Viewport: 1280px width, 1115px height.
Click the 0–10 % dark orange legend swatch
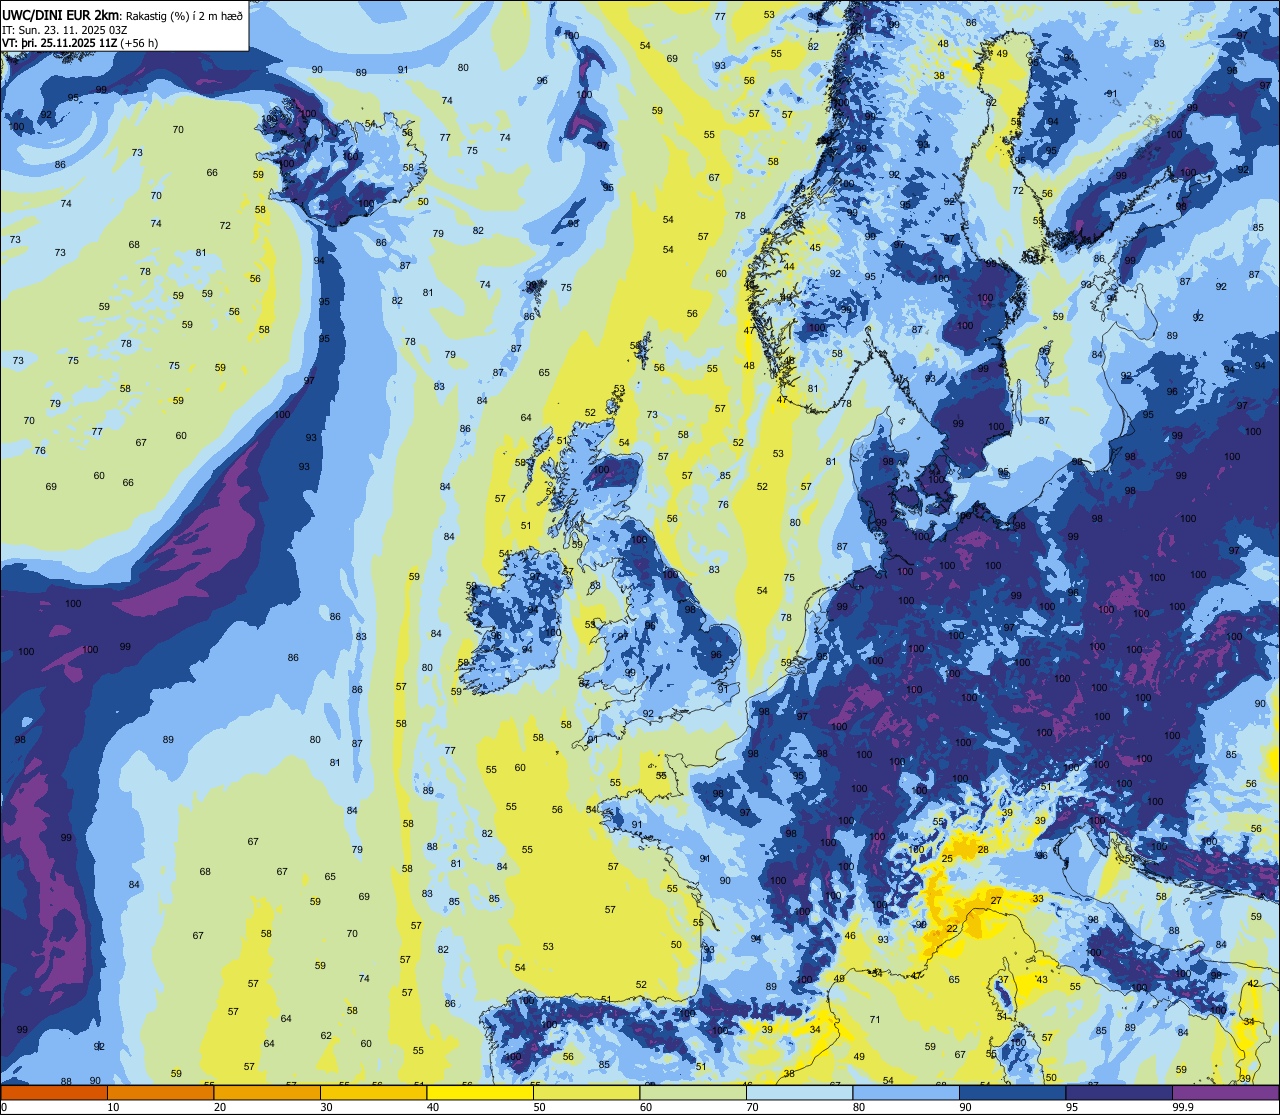pos(54,1092)
